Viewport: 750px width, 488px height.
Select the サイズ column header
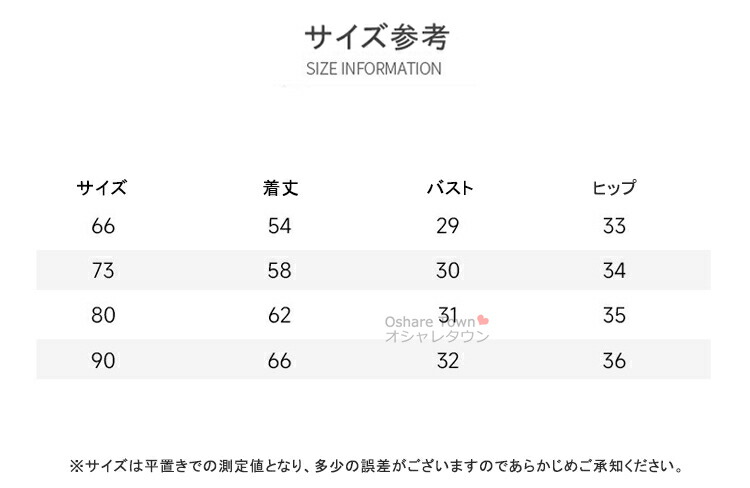pos(102,188)
